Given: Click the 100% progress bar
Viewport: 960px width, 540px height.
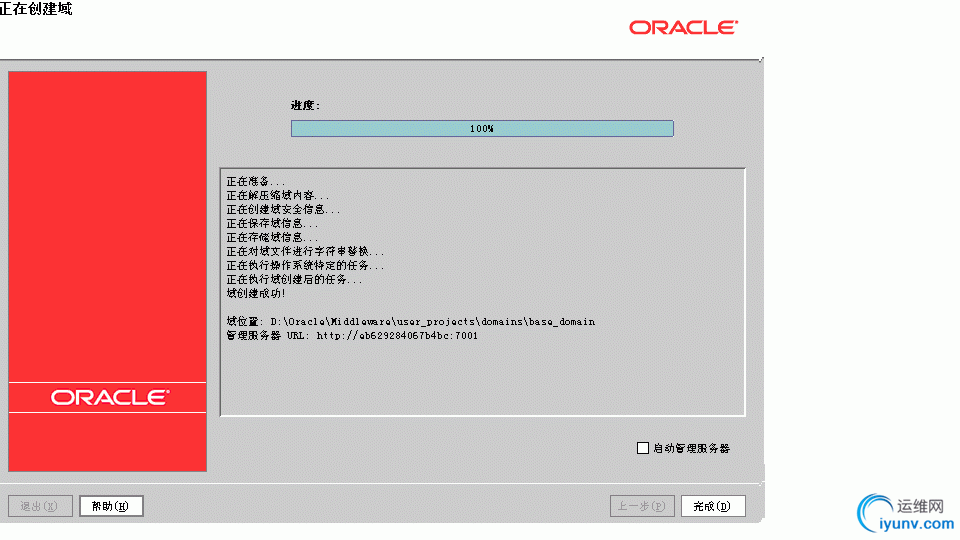Looking at the screenshot, I should [482, 129].
